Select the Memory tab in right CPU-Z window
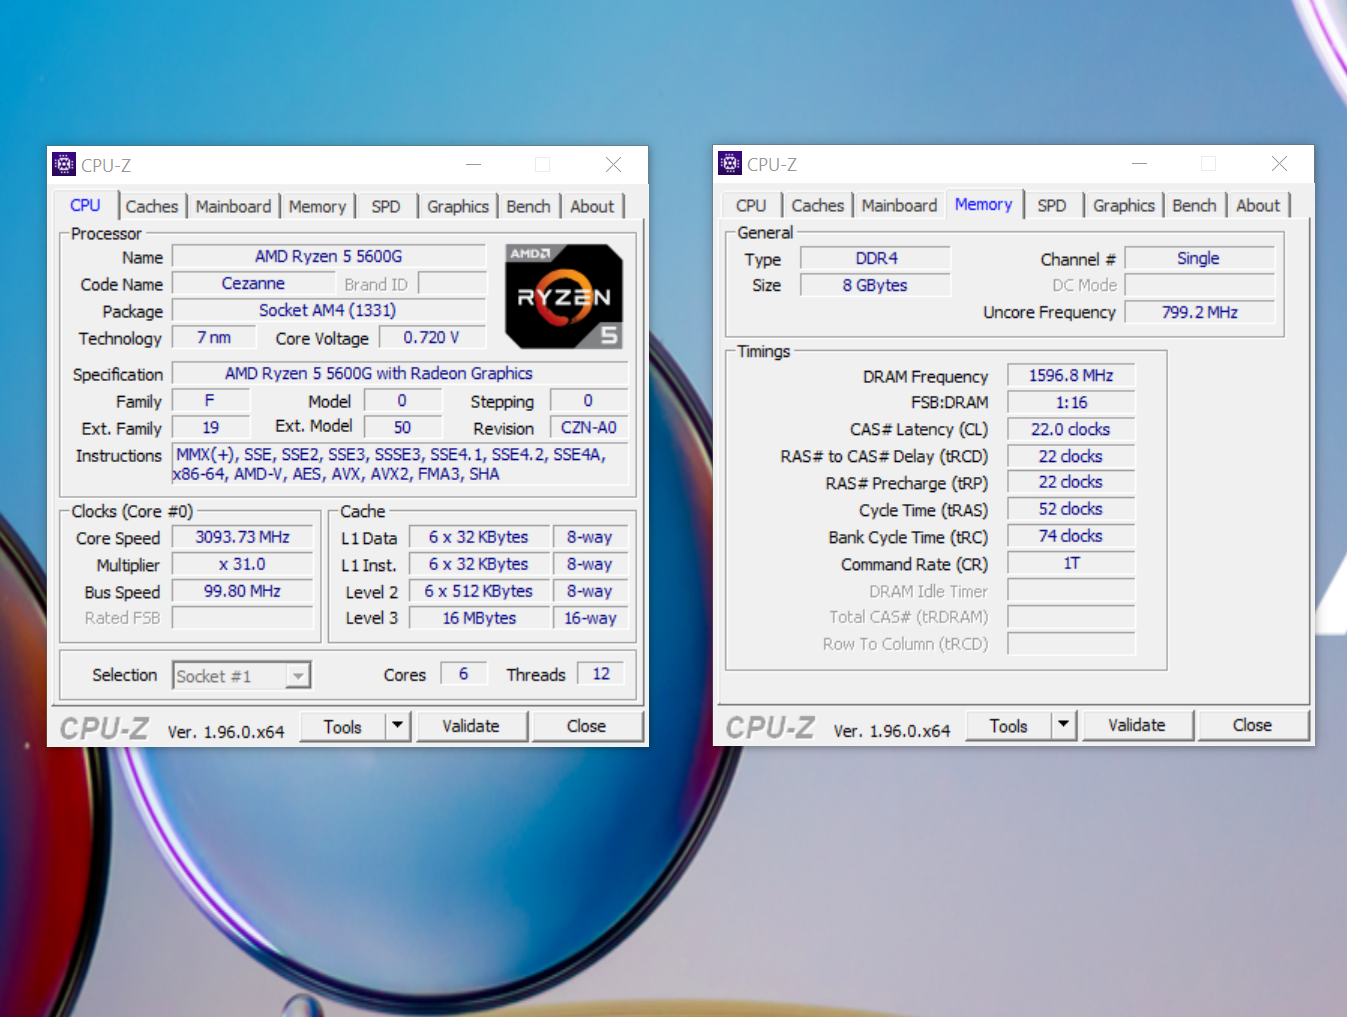 (983, 203)
